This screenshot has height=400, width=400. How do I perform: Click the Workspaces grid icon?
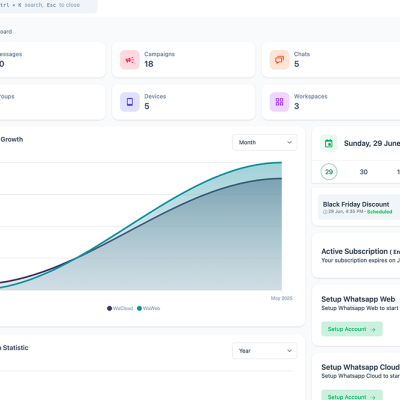coord(279,102)
